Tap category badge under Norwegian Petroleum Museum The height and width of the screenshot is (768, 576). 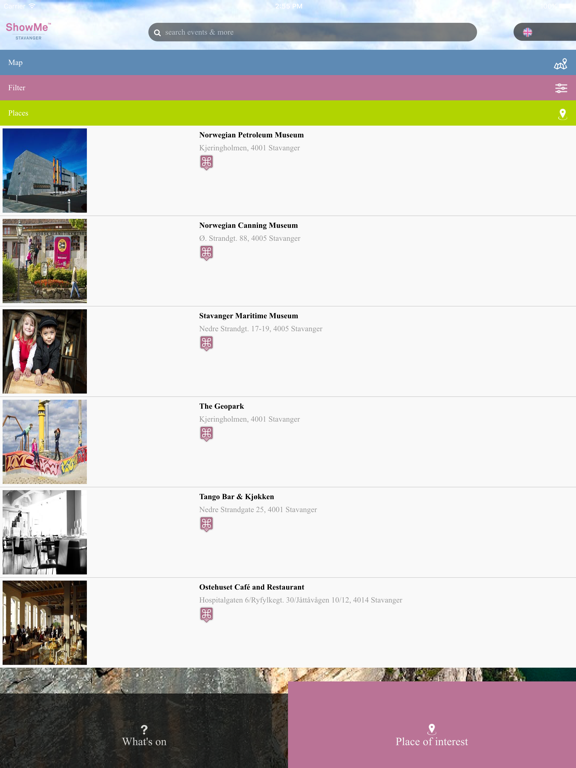point(206,163)
